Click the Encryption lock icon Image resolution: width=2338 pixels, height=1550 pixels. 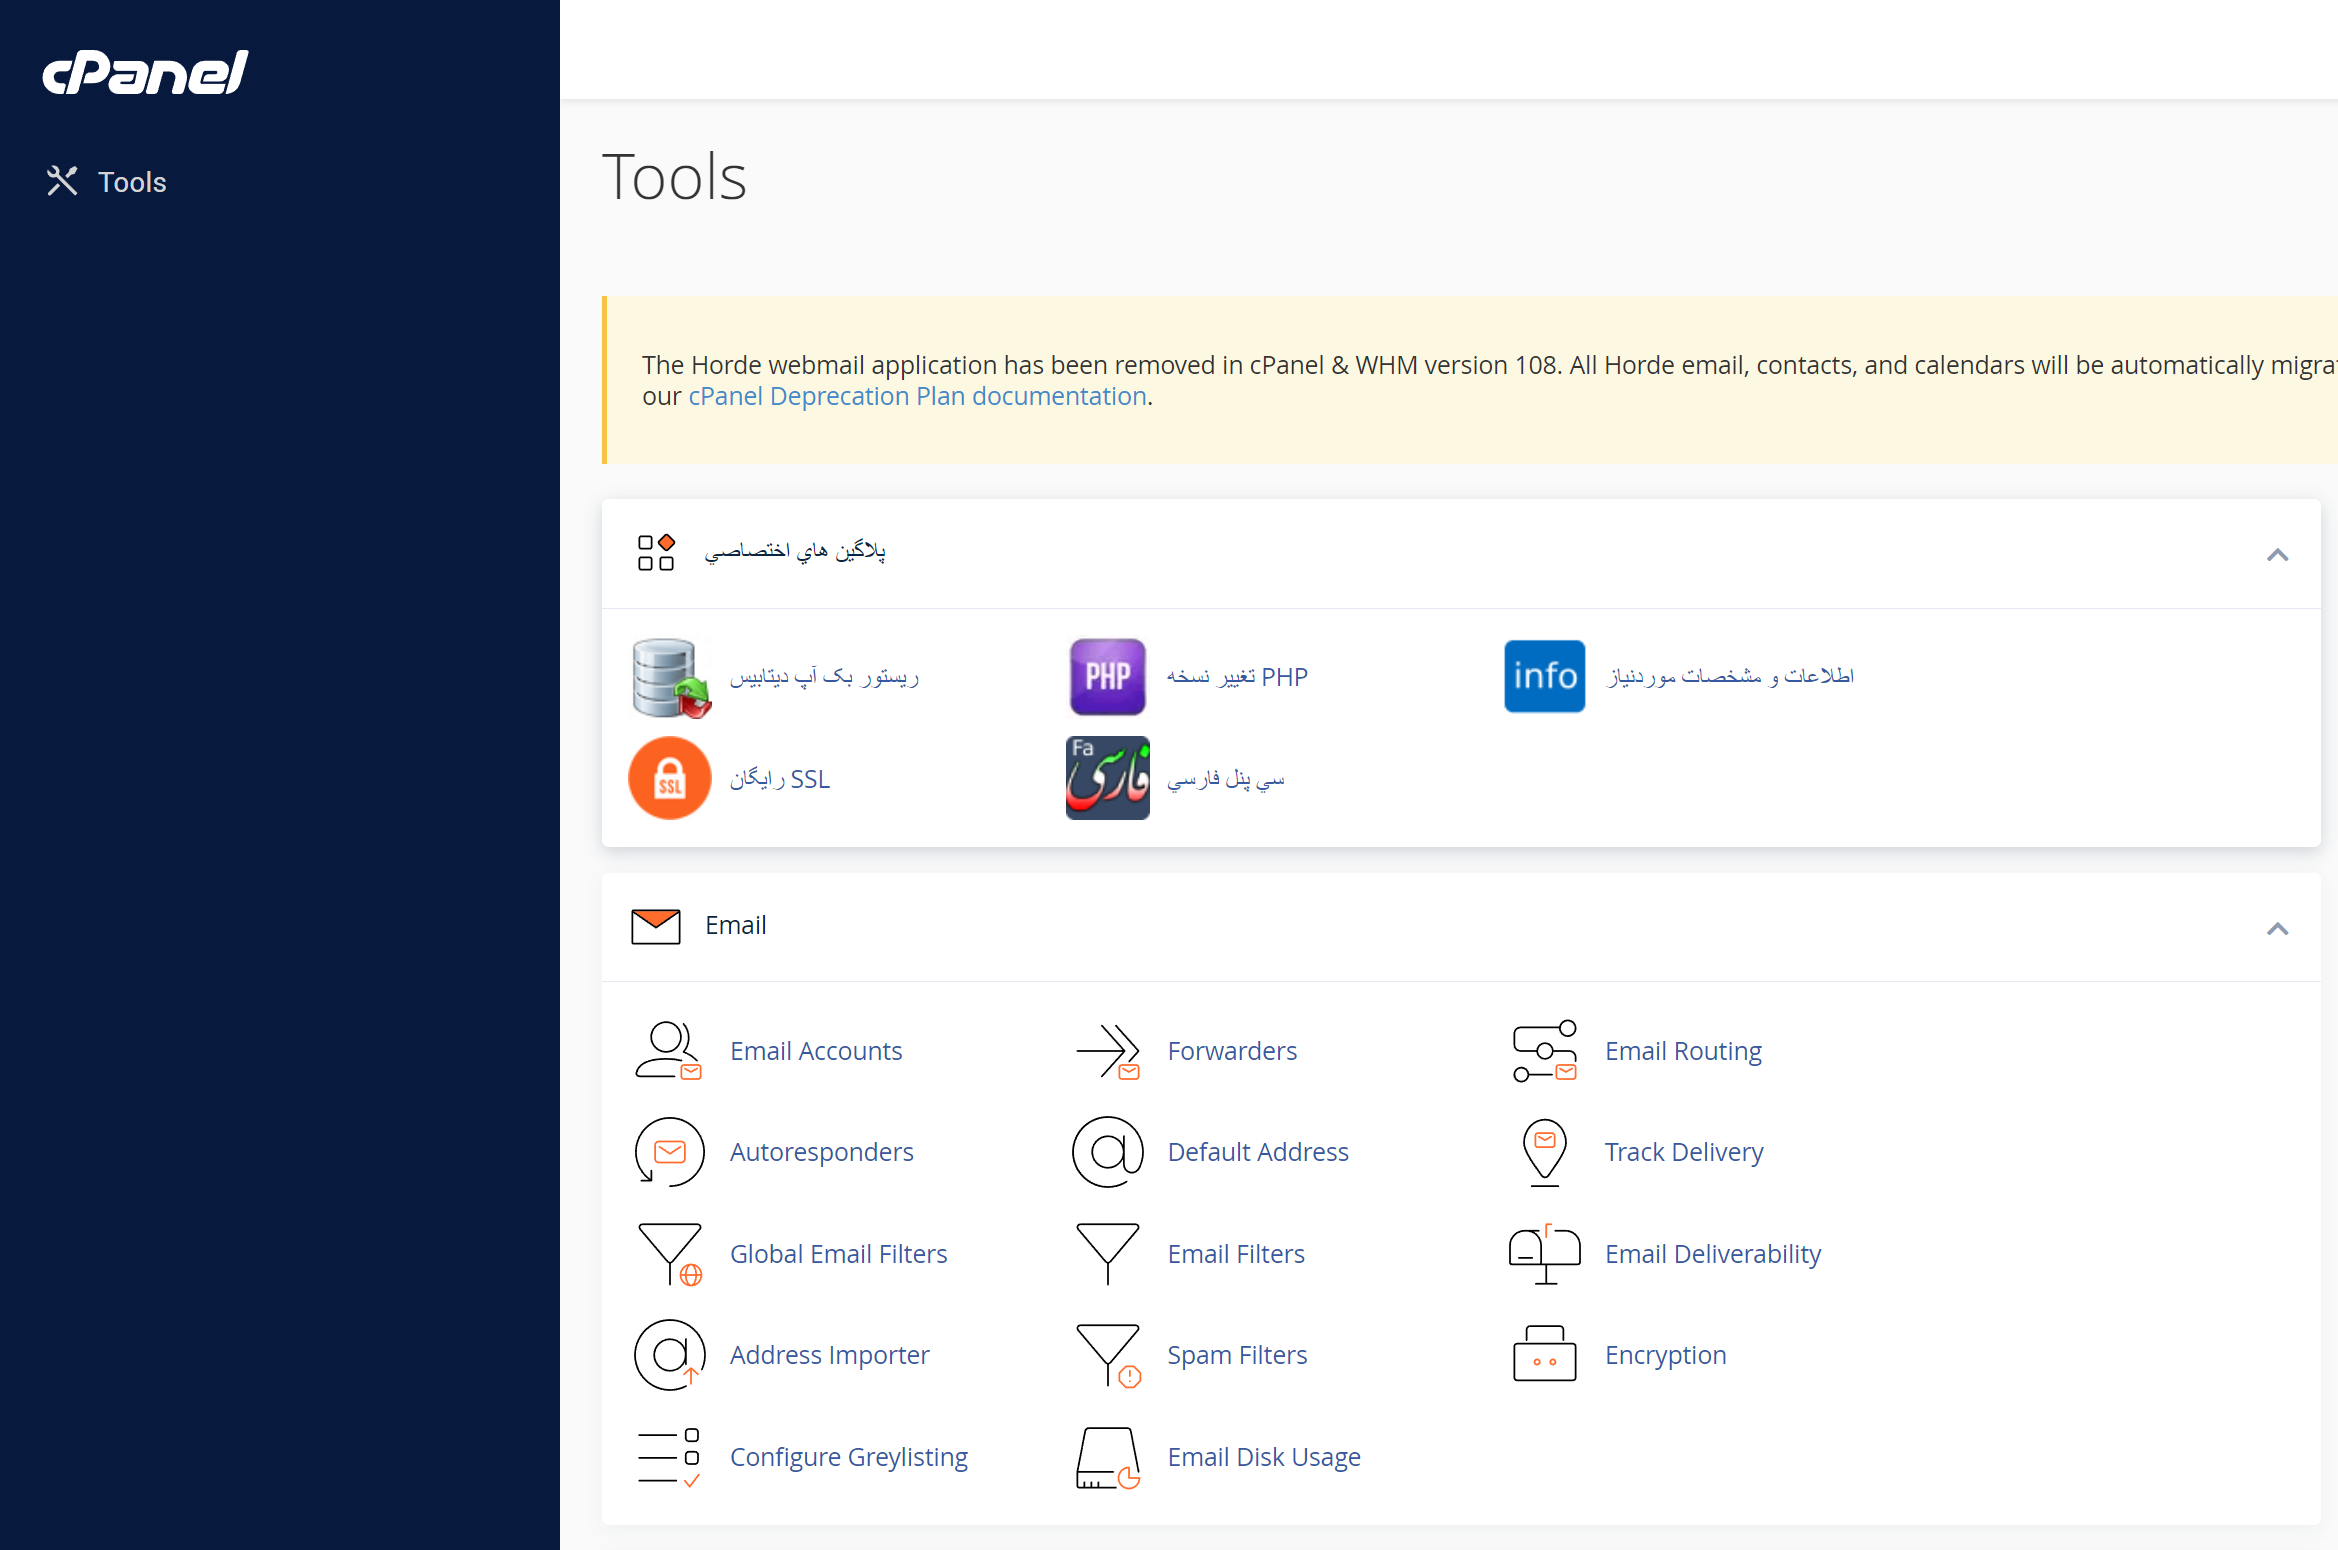[x=1544, y=1354]
